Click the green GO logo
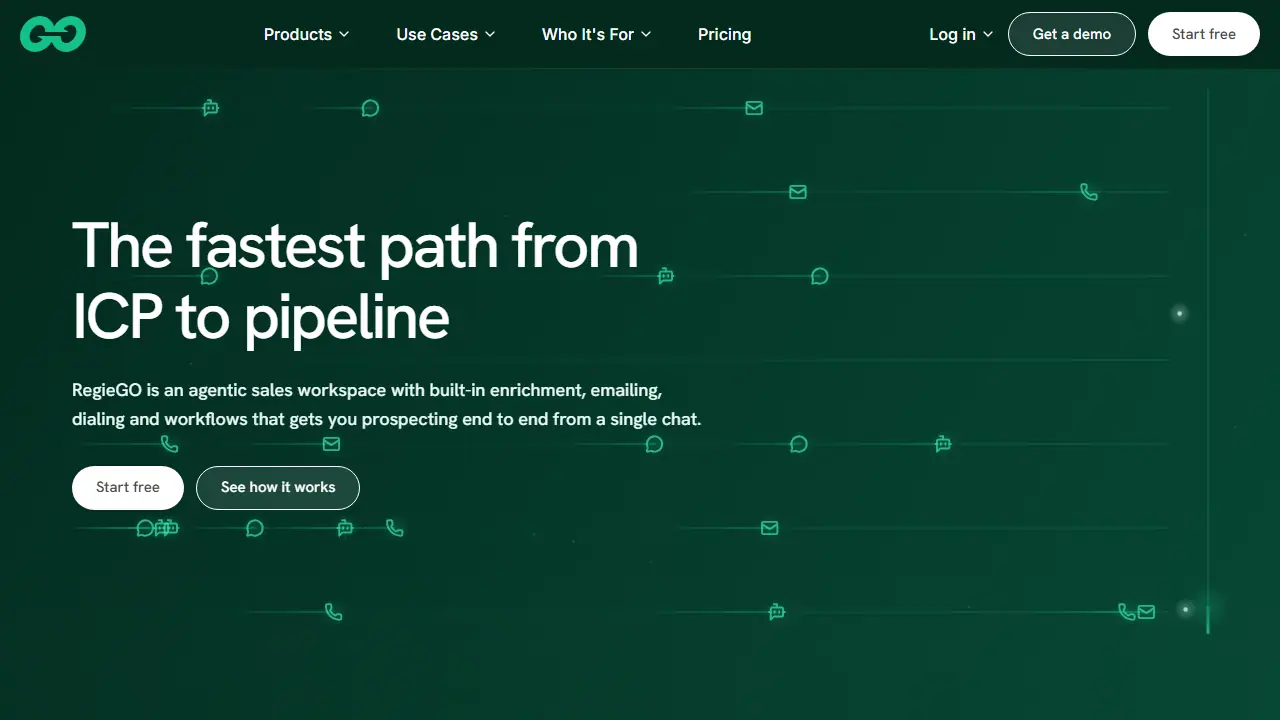 point(53,34)
